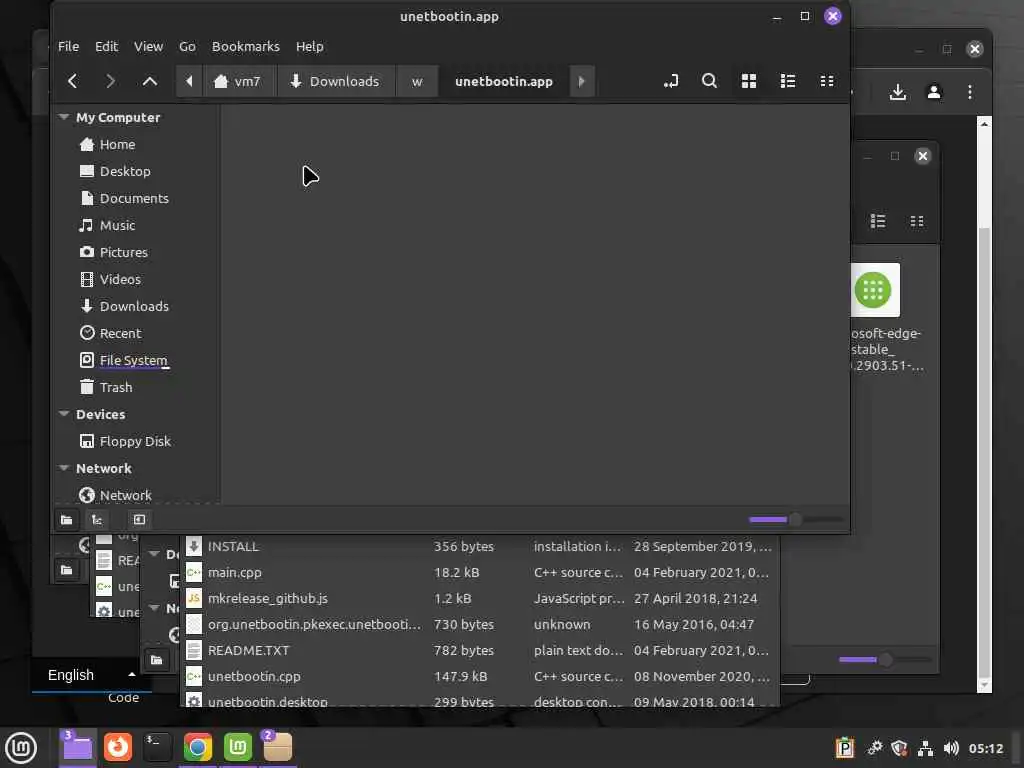Open File System in the sidebar
The width and height of the screenshot is (1024, 768).
click(133, 360)
